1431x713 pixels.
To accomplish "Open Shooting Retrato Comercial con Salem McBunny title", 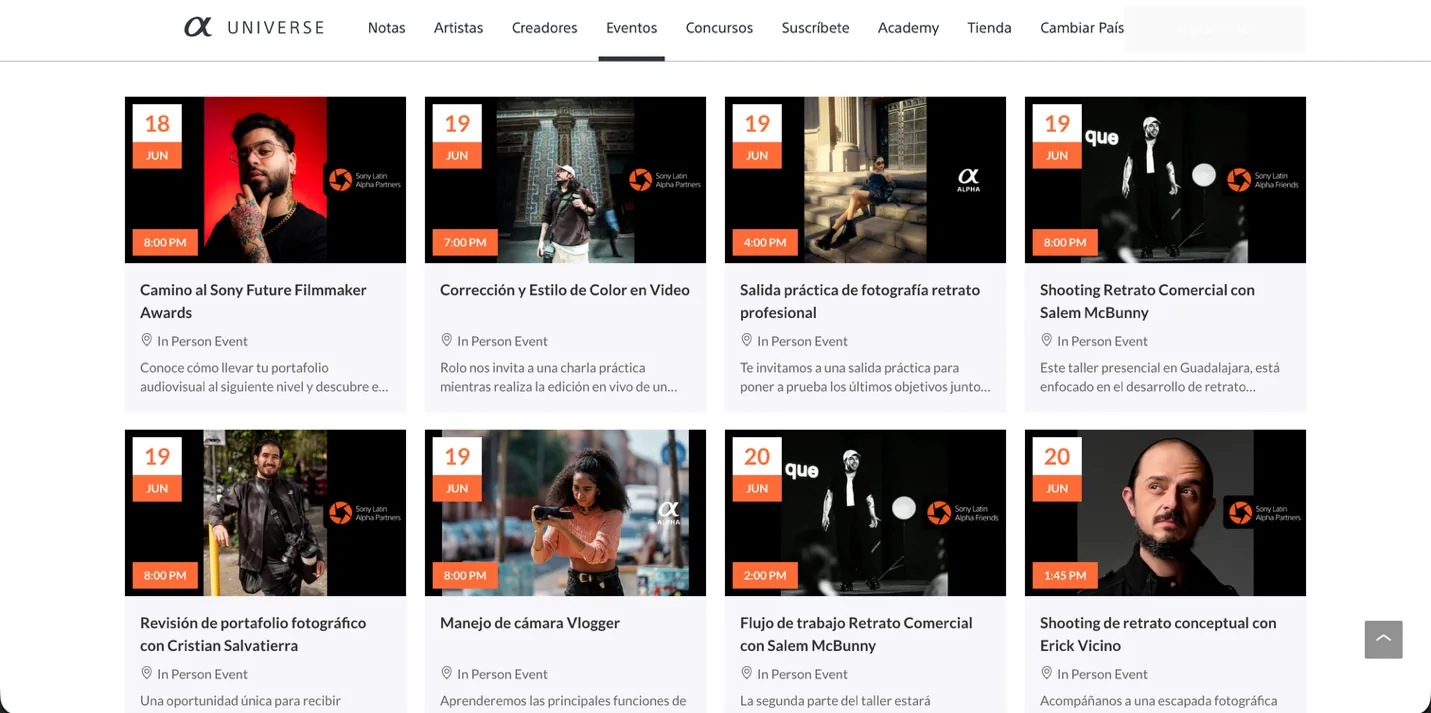I will click(1147, 301).
